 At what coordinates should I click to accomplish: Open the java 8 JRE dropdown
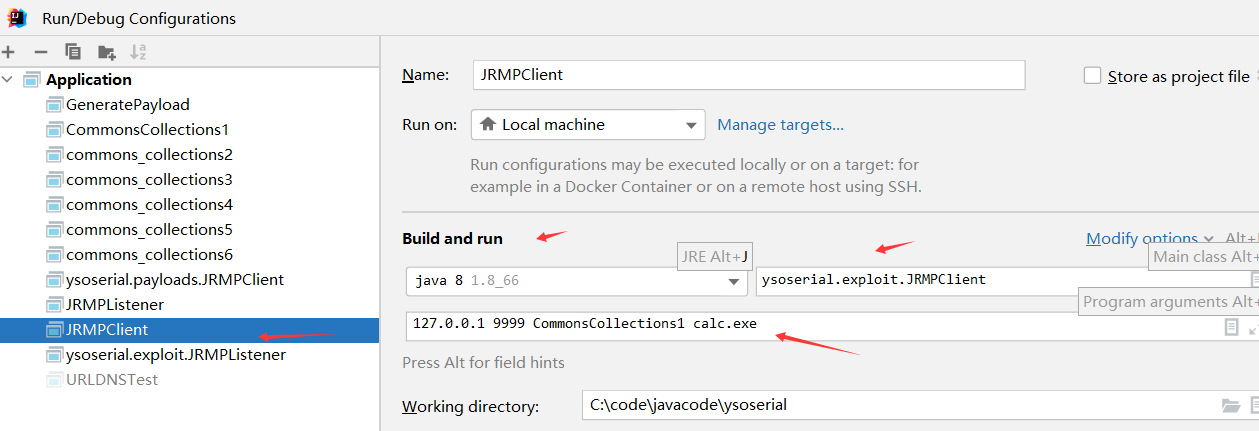click(x=577, y=281)
